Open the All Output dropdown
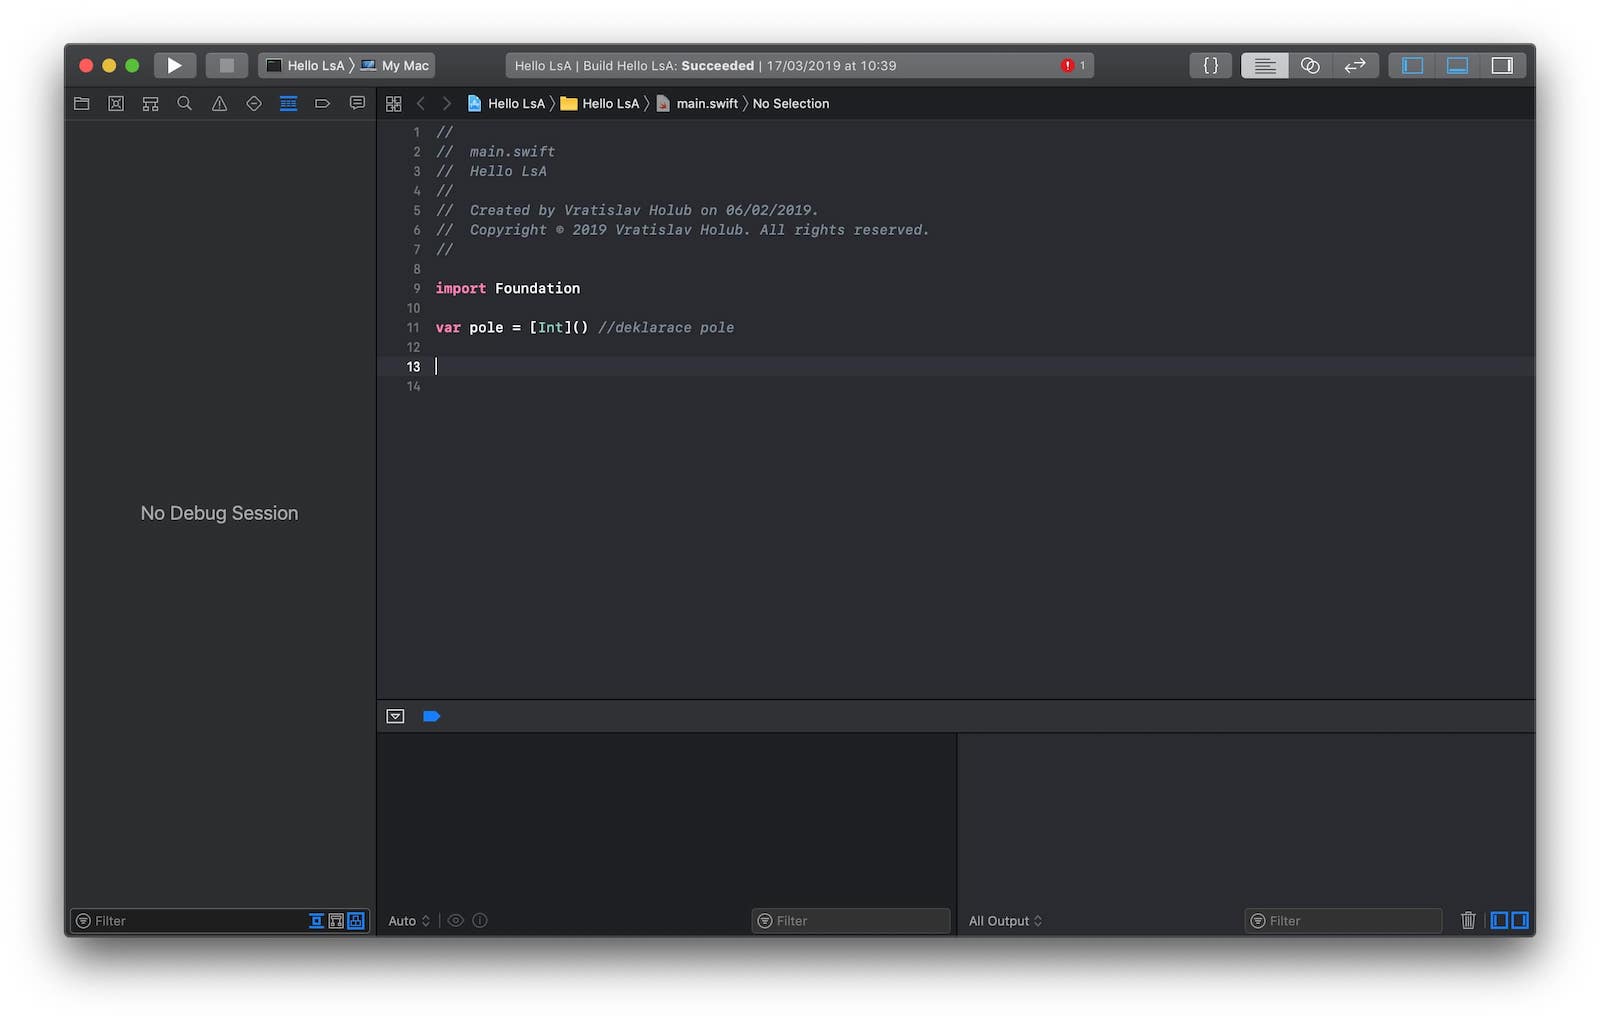 [1005, 921]
